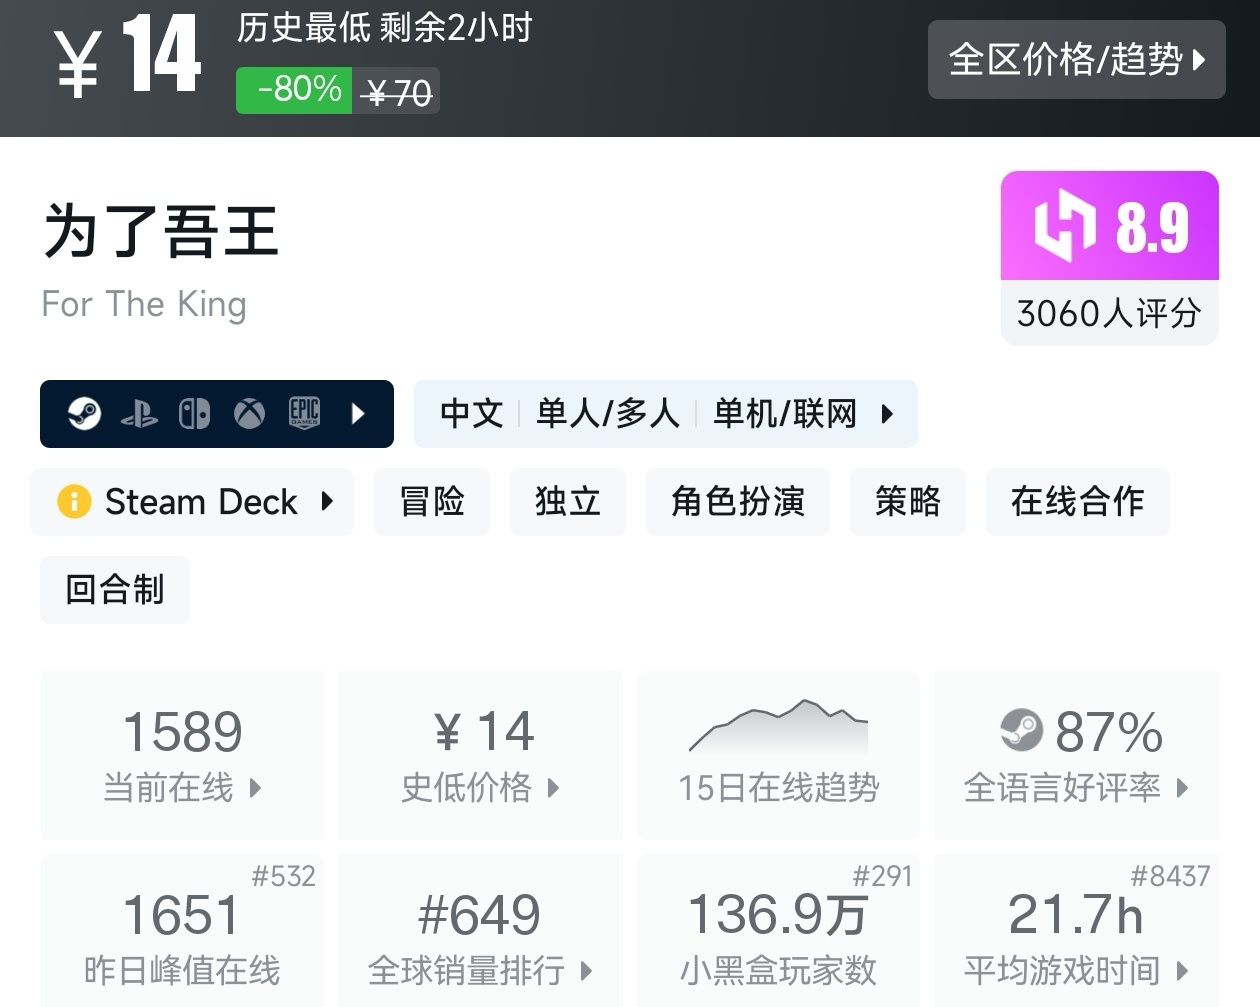Open 史低价格 ¥14 stat
The width and height of the screenshot is (1260, 1007).
point(480,756)
